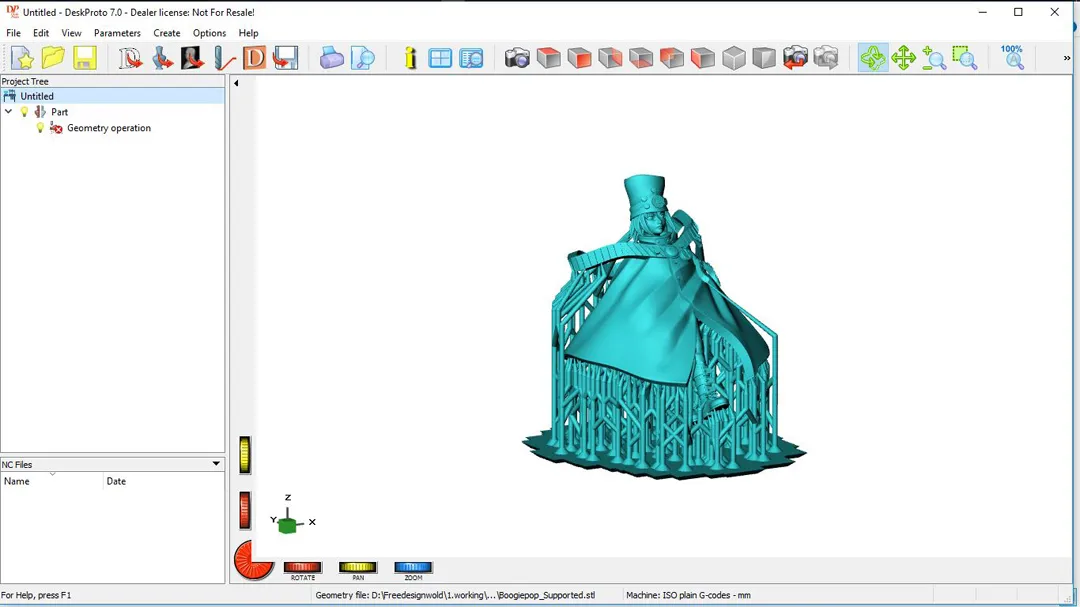Image resolution: width=1080 pixels, height=607 pixels.
Task: Select the top view cube icon
Action: tap(548, 58)
